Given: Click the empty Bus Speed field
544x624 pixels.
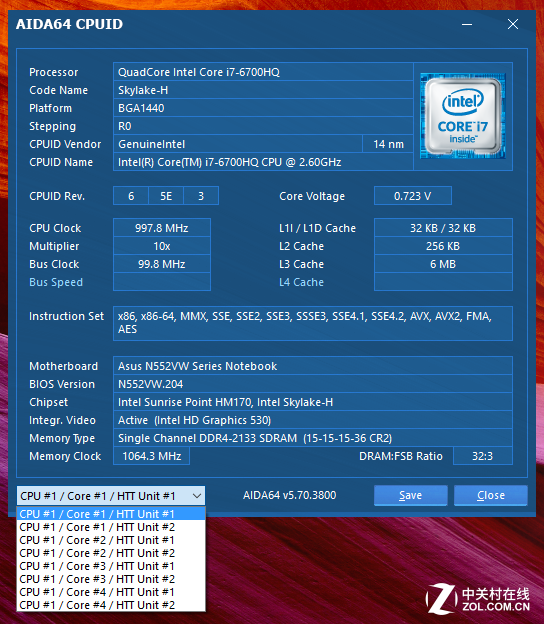Looking at the screenshot, I should [x=162, y=282].
